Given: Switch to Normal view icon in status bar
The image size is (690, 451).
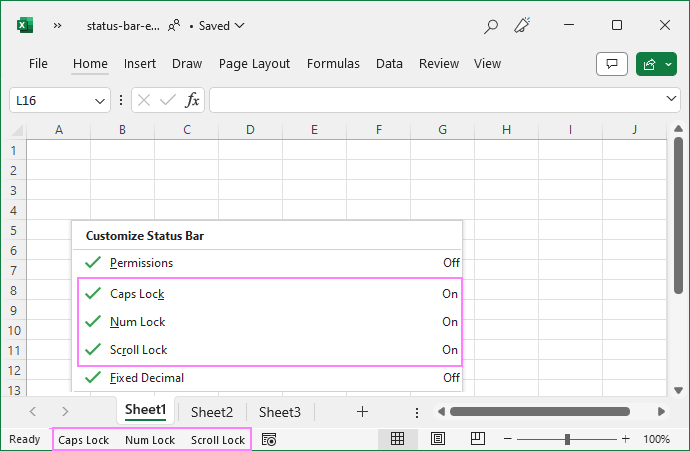Looking at the screenshot, I should click(x=397, y=439).
